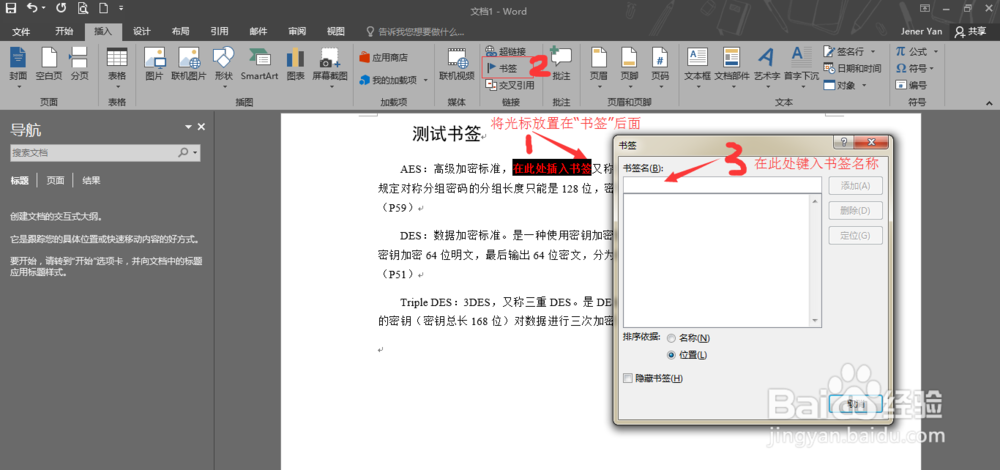
Task: Expand the 符号 dropdown arrow
Action: [x=932, y=68]
